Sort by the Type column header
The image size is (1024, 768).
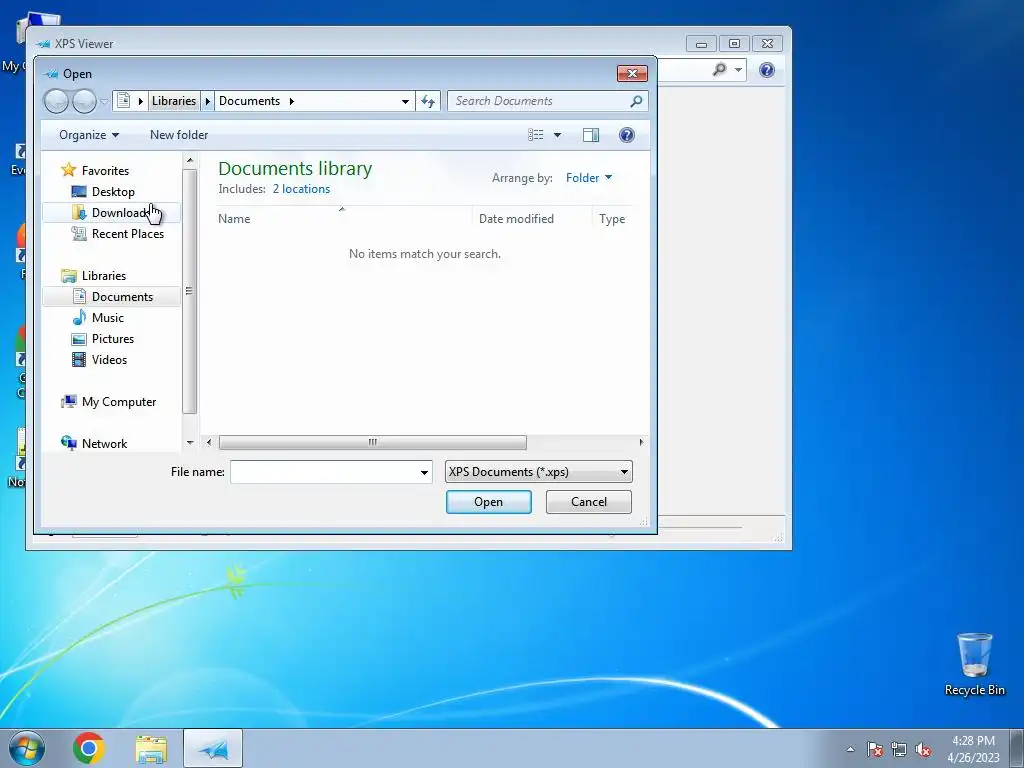(613, 219)
